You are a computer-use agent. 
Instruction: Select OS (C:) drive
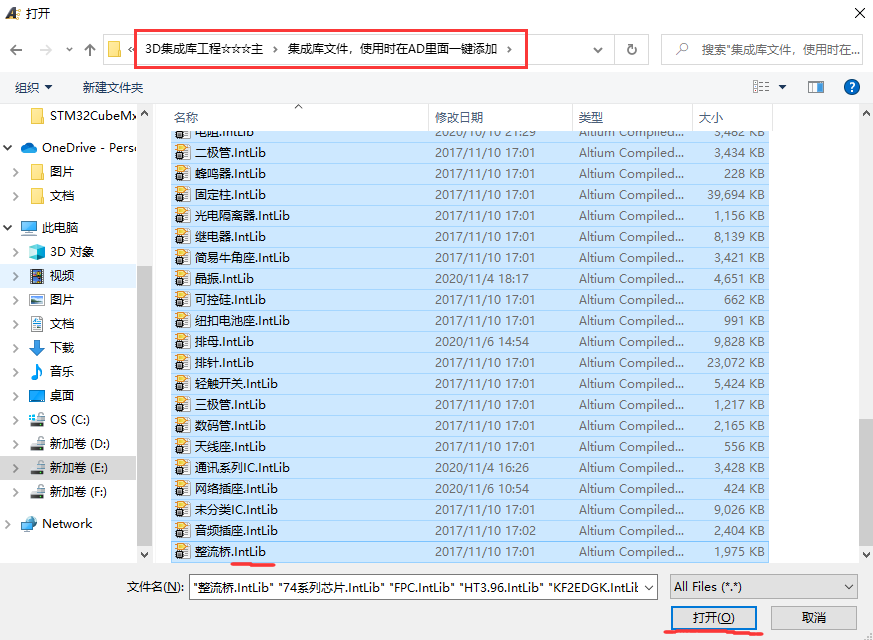click(x=60, y=419)
